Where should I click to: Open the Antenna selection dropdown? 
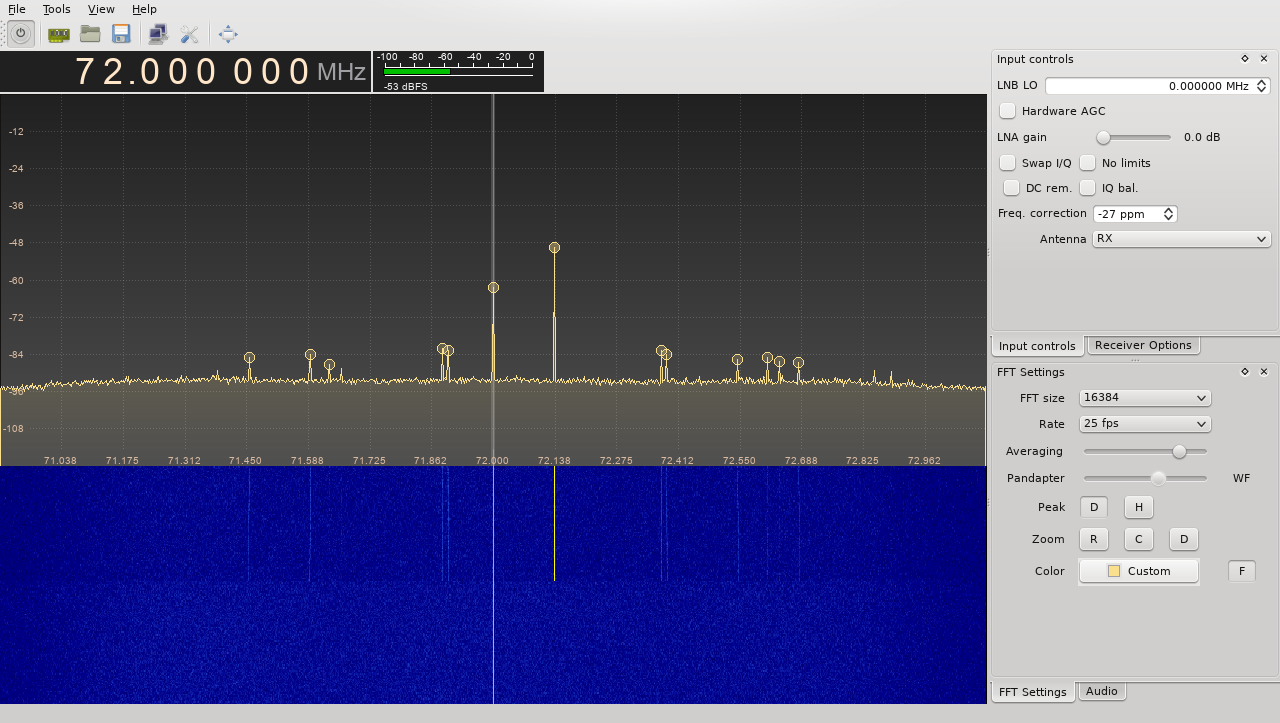click(1181, 238)
